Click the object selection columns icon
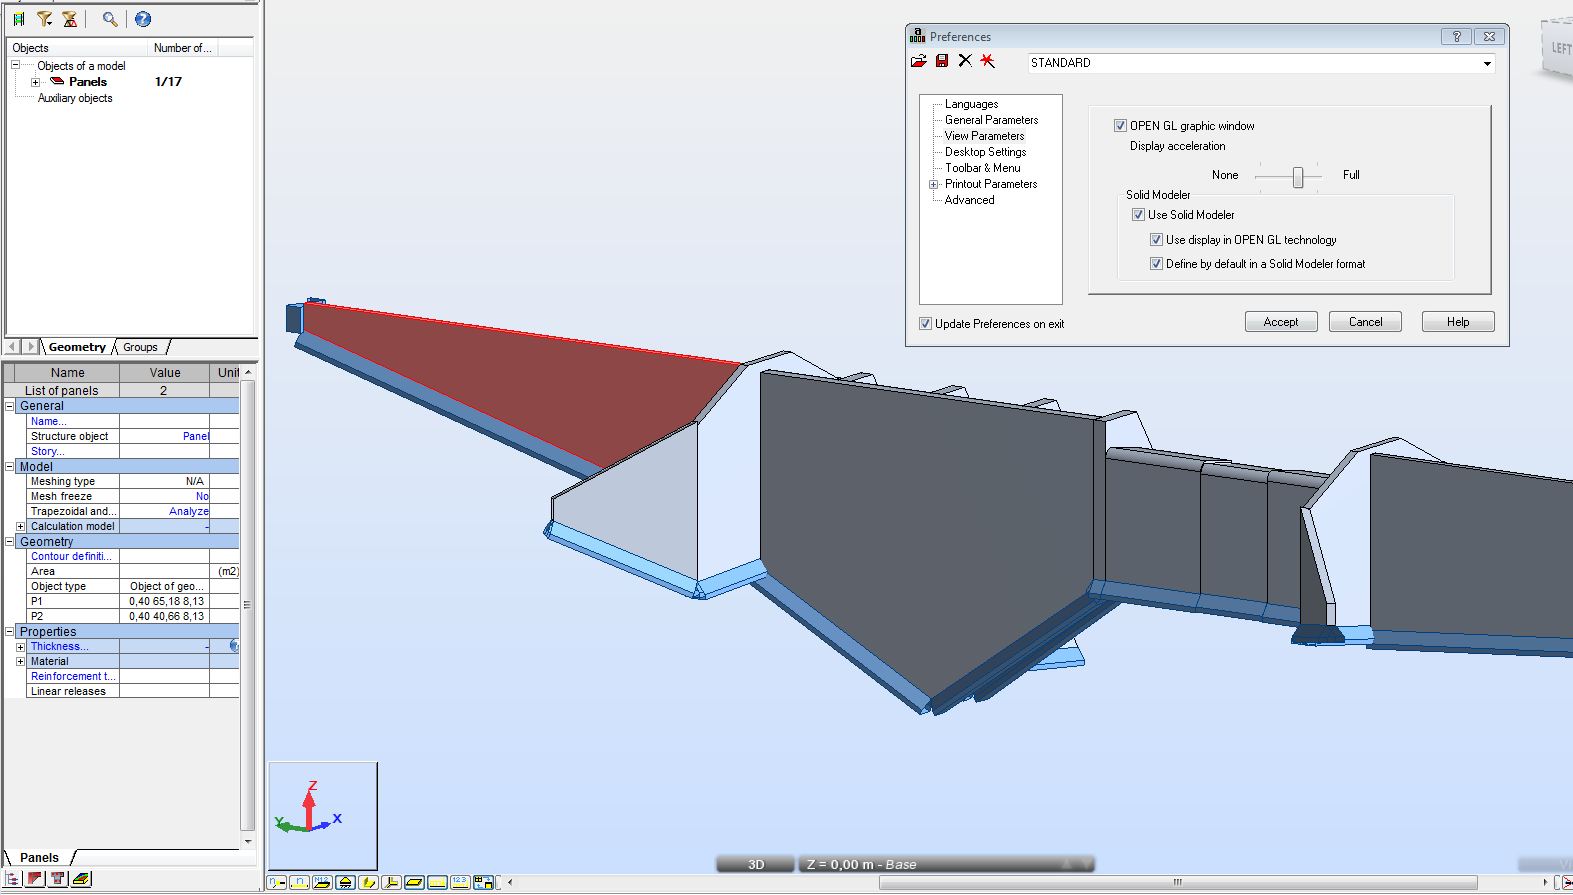The width and height of the screenshot is (1573, 895). pos(18,19)
